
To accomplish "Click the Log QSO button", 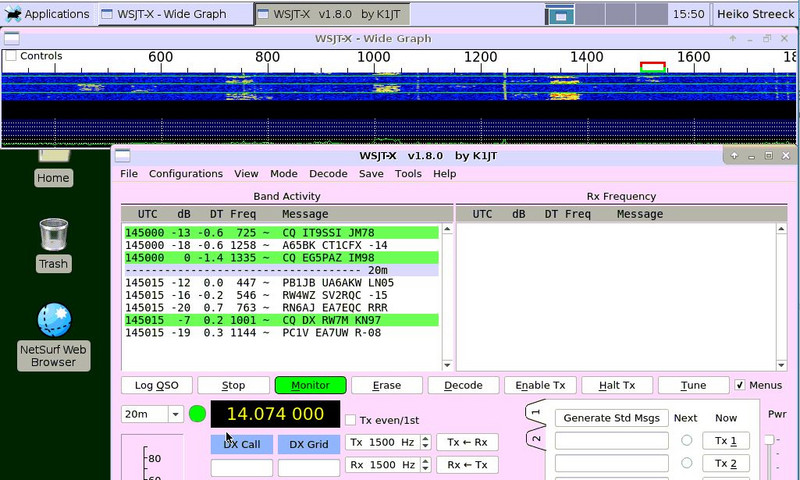I will click(x=157, y=385).
